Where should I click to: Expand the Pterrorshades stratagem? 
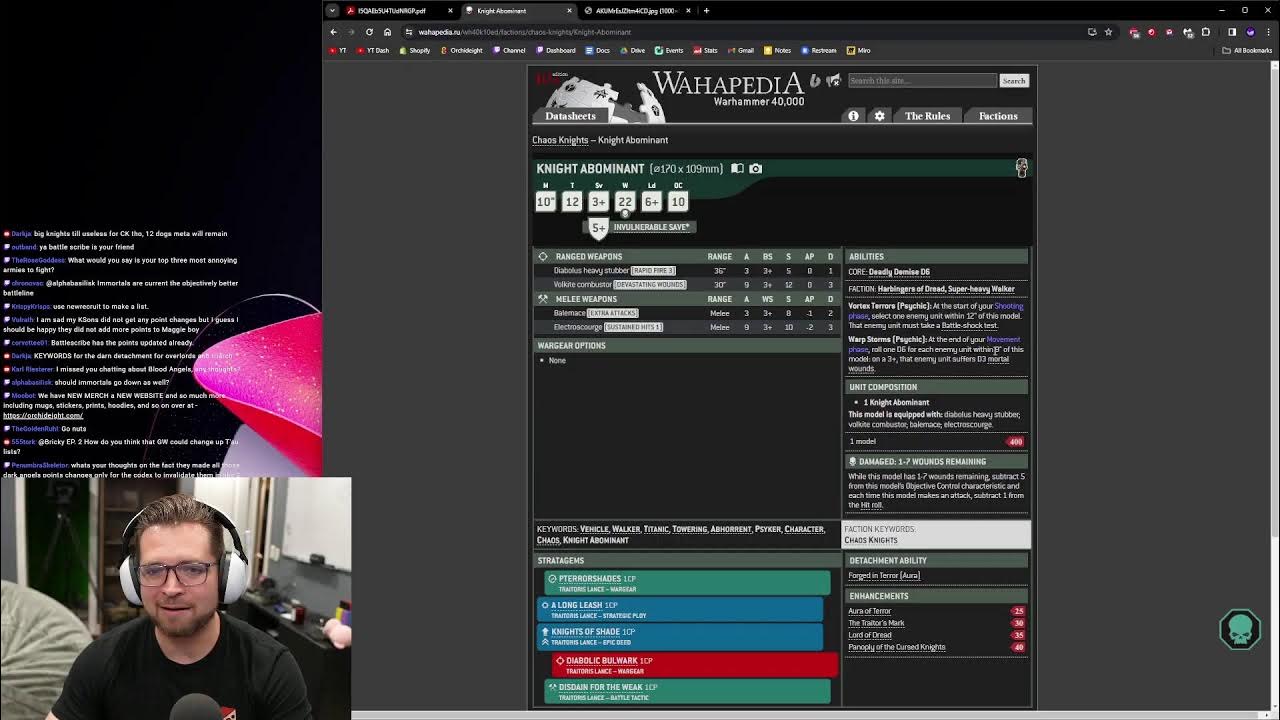coord(687,583)
